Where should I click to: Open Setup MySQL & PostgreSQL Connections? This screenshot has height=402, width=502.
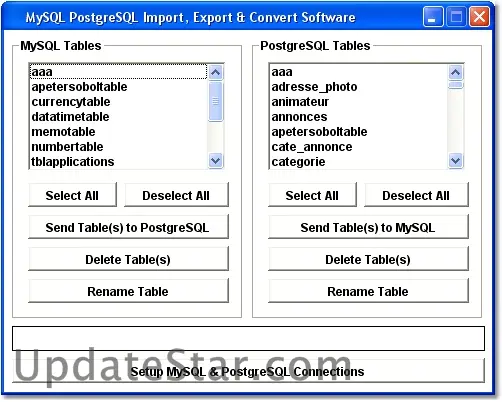248,371
